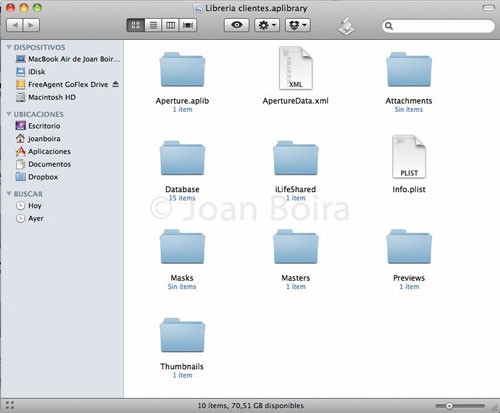Click the sidebar grid button in status bar
This screenshot has width=500, height=413.
[10, 405]
